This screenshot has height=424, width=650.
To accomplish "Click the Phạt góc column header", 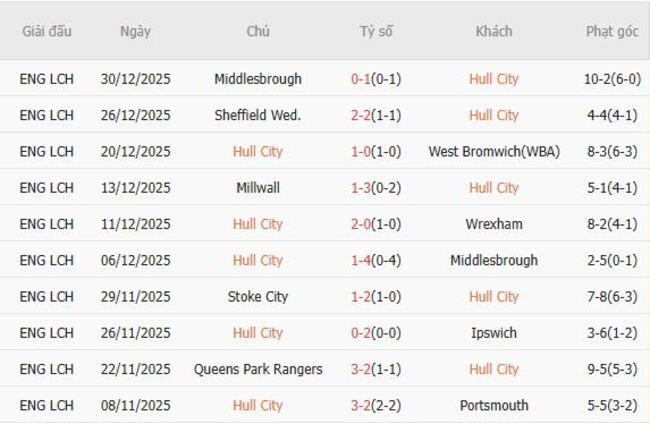I will (612, 32).
